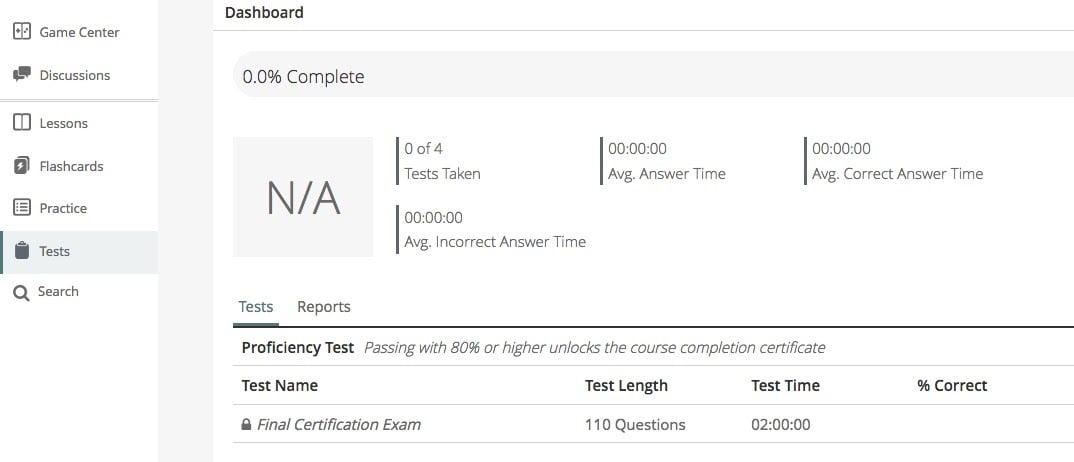
Task: Click the % Correct column header
Action: pos(952,385)
